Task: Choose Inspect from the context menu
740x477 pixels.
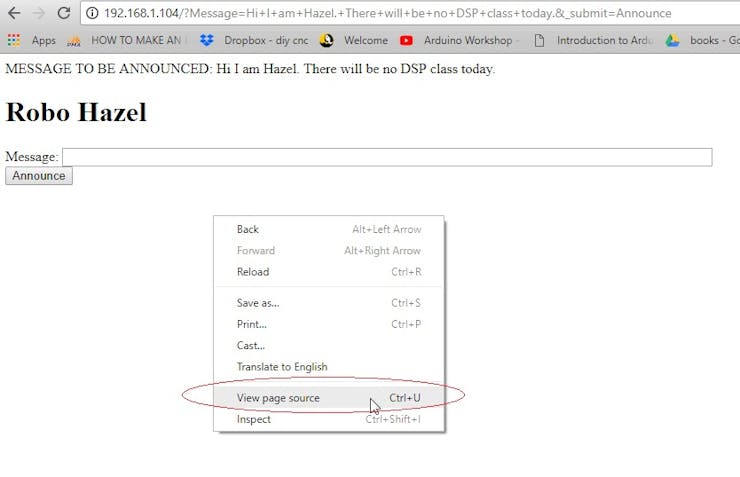Action: pos(329,419)
